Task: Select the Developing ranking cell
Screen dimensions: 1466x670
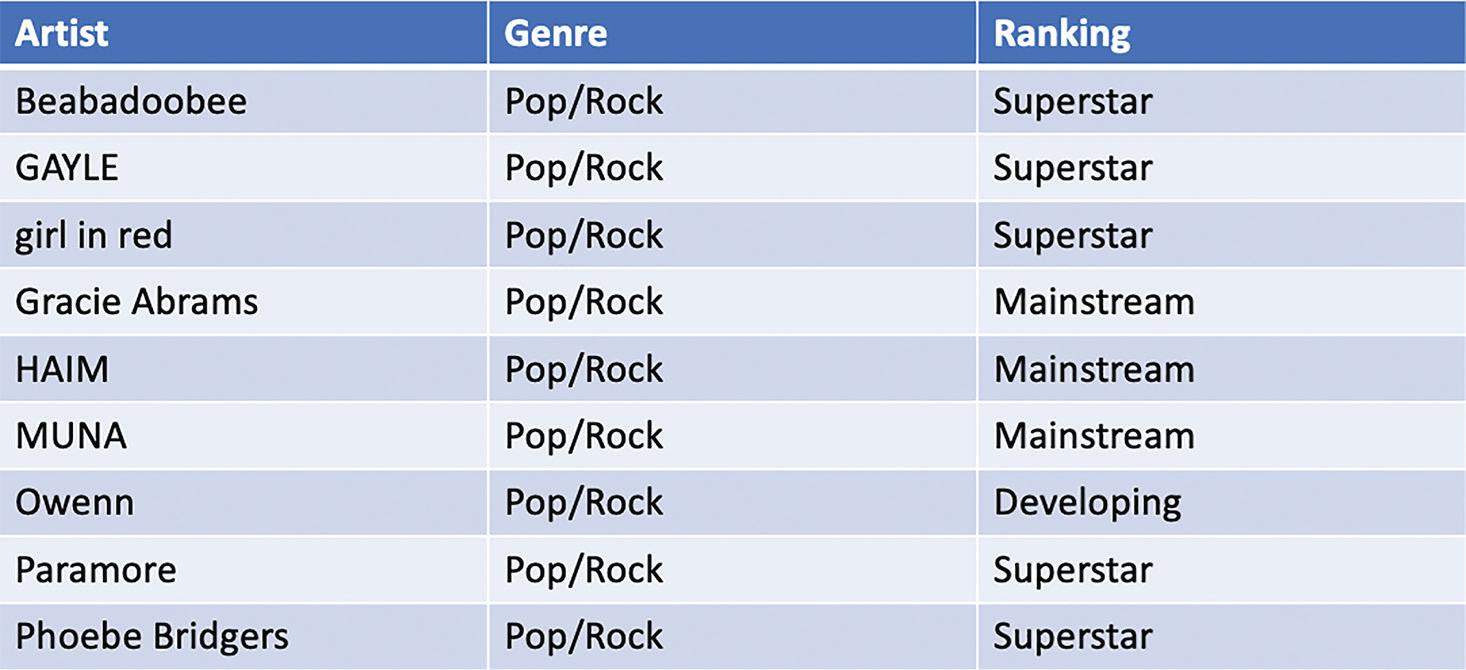Action: point(1087,502)
